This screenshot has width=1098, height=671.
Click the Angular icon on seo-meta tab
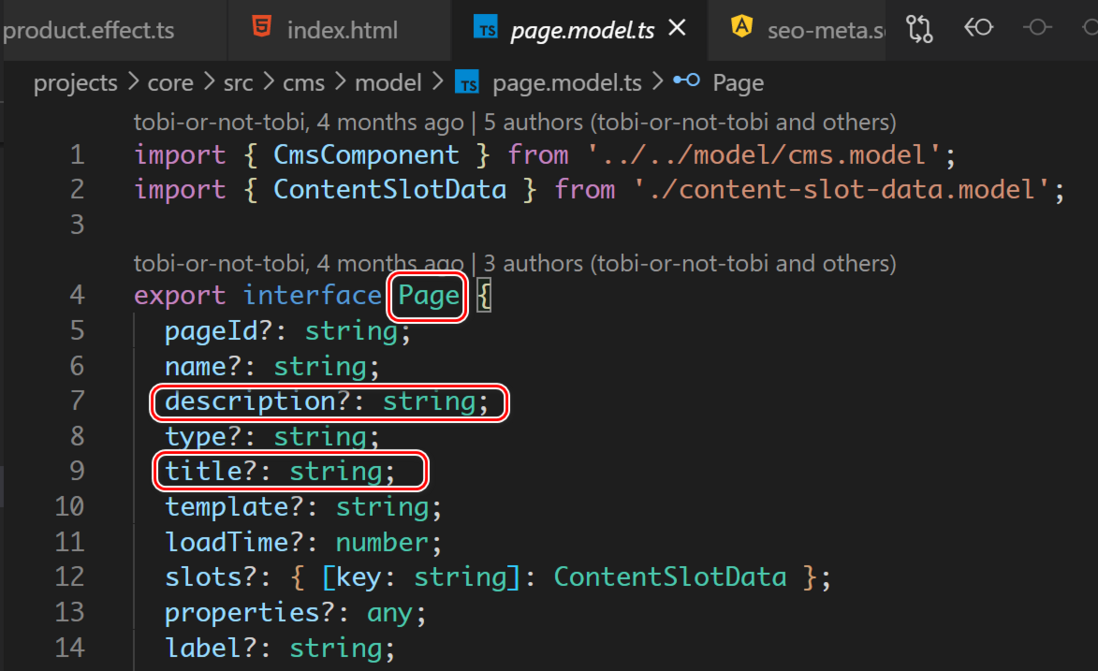tap(742, 27)
